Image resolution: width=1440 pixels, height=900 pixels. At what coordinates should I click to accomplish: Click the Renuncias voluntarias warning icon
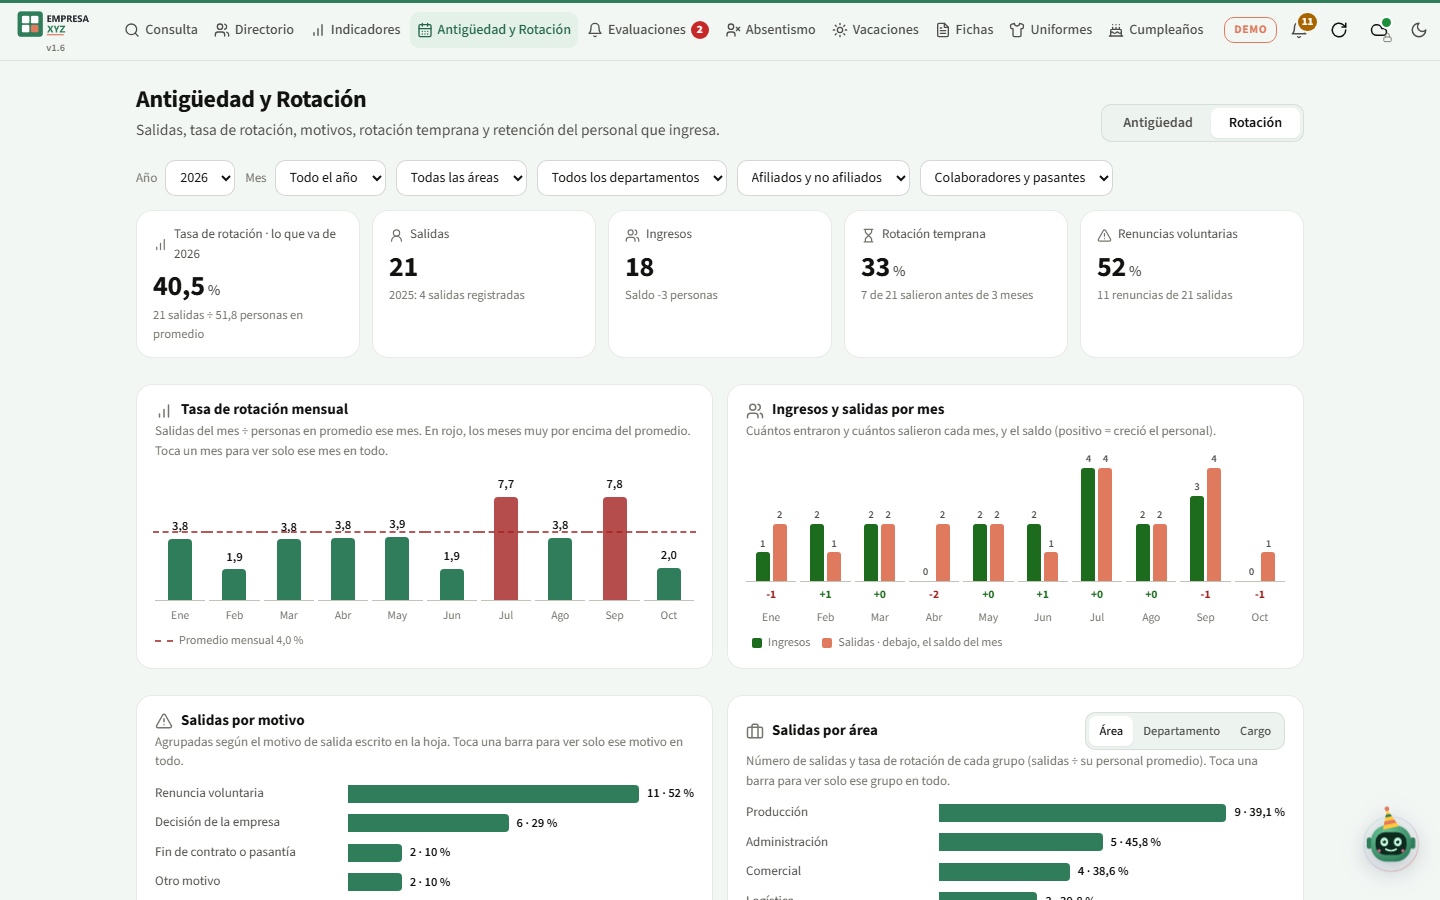1104,235
